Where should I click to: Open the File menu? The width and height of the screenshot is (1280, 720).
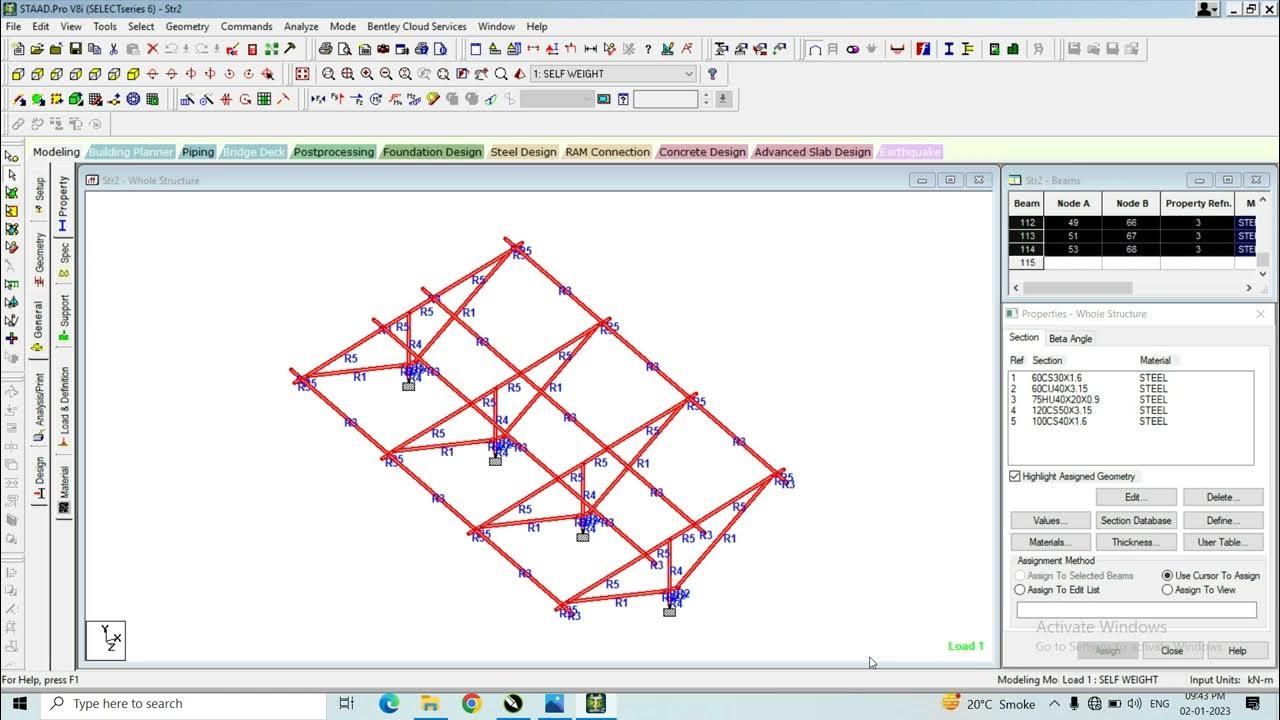coord(14,26)
